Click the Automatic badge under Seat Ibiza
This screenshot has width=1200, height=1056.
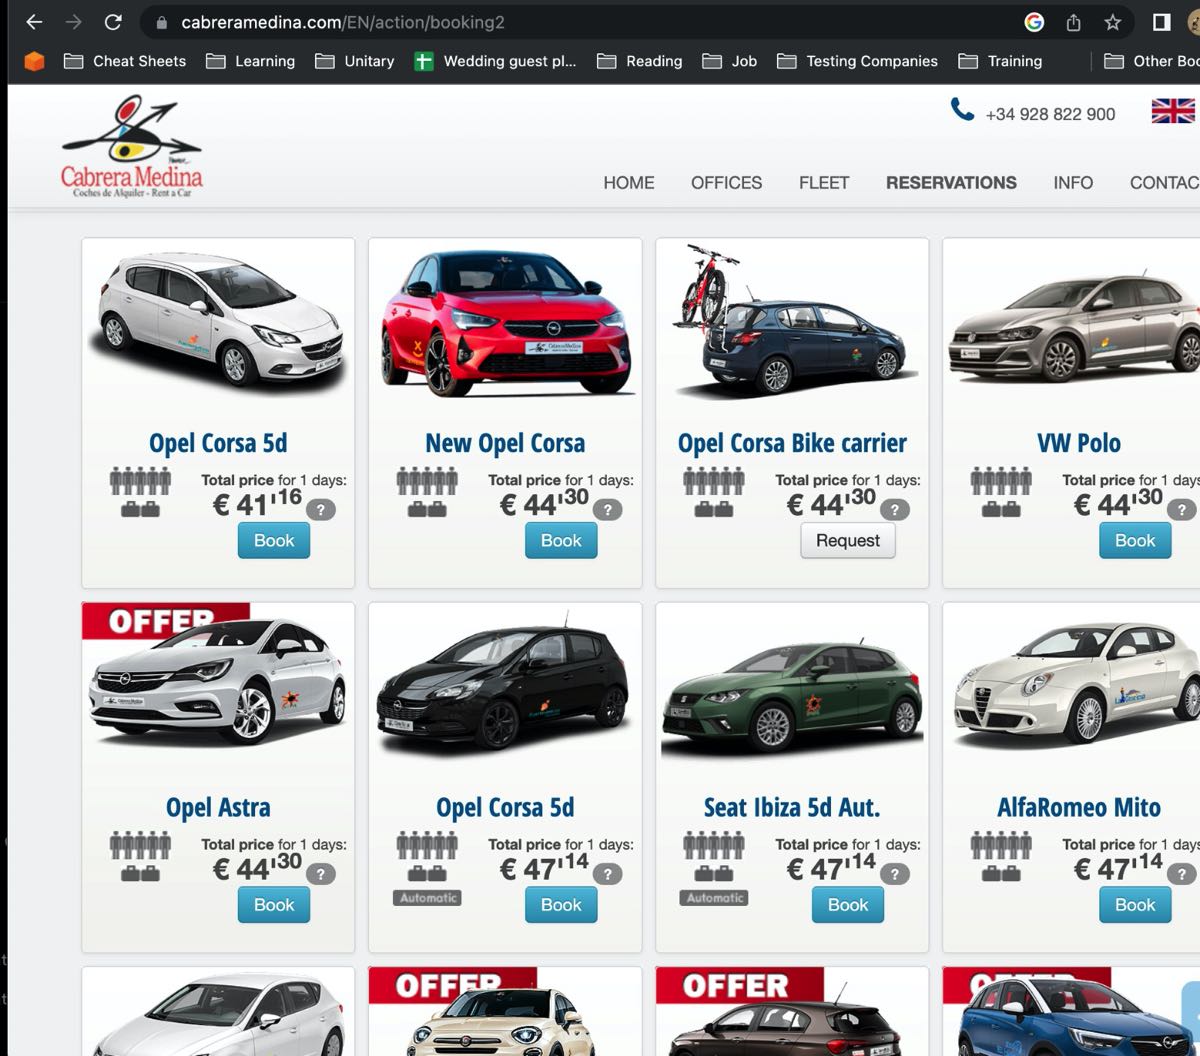pos(715,898)
